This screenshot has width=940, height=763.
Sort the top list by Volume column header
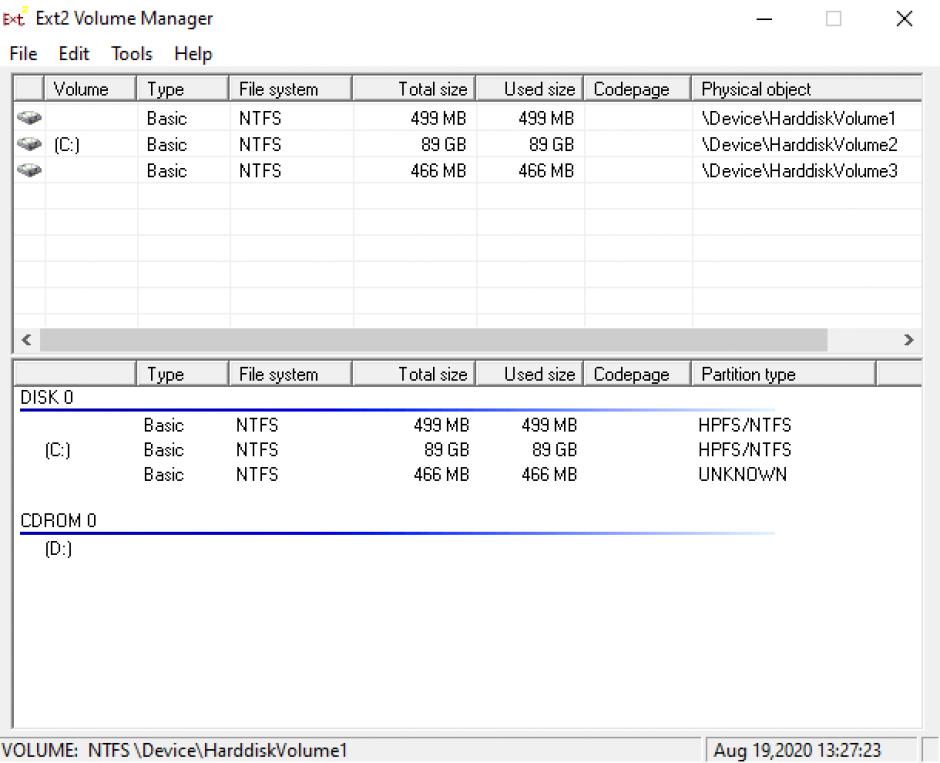[90, 89]
